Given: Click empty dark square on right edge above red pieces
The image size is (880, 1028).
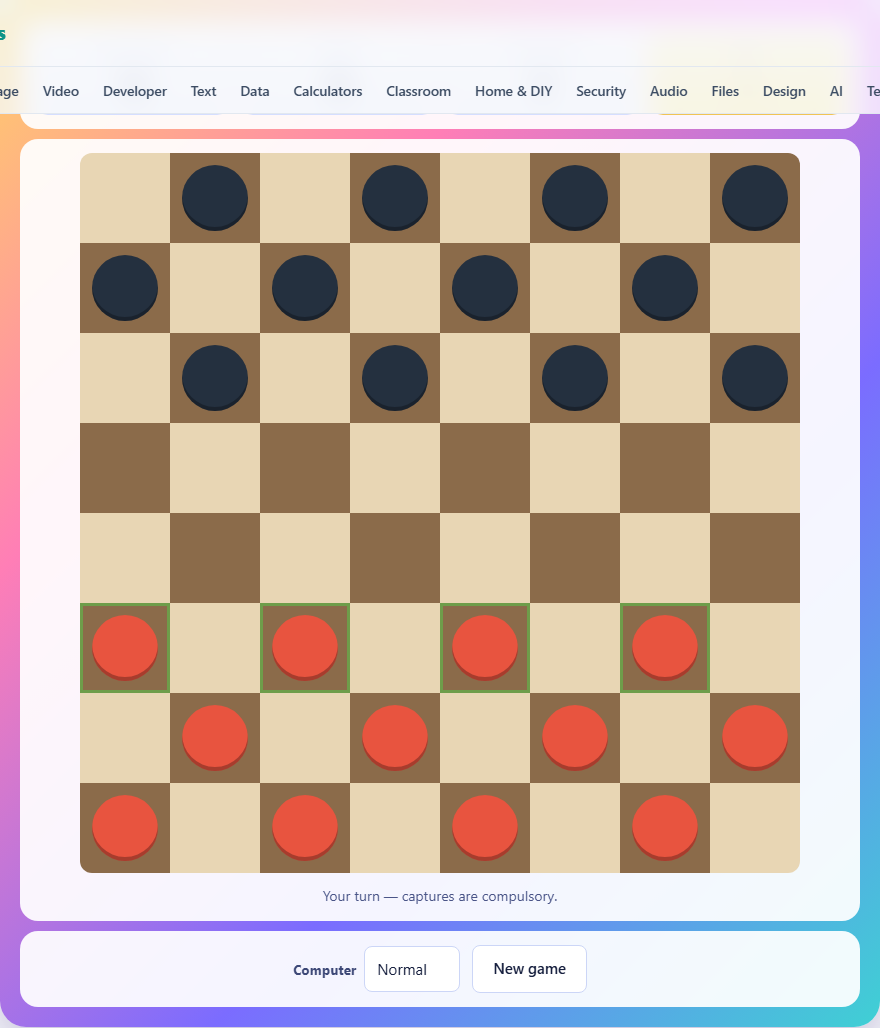Looking at the screenshot, I should pos(755,557).
